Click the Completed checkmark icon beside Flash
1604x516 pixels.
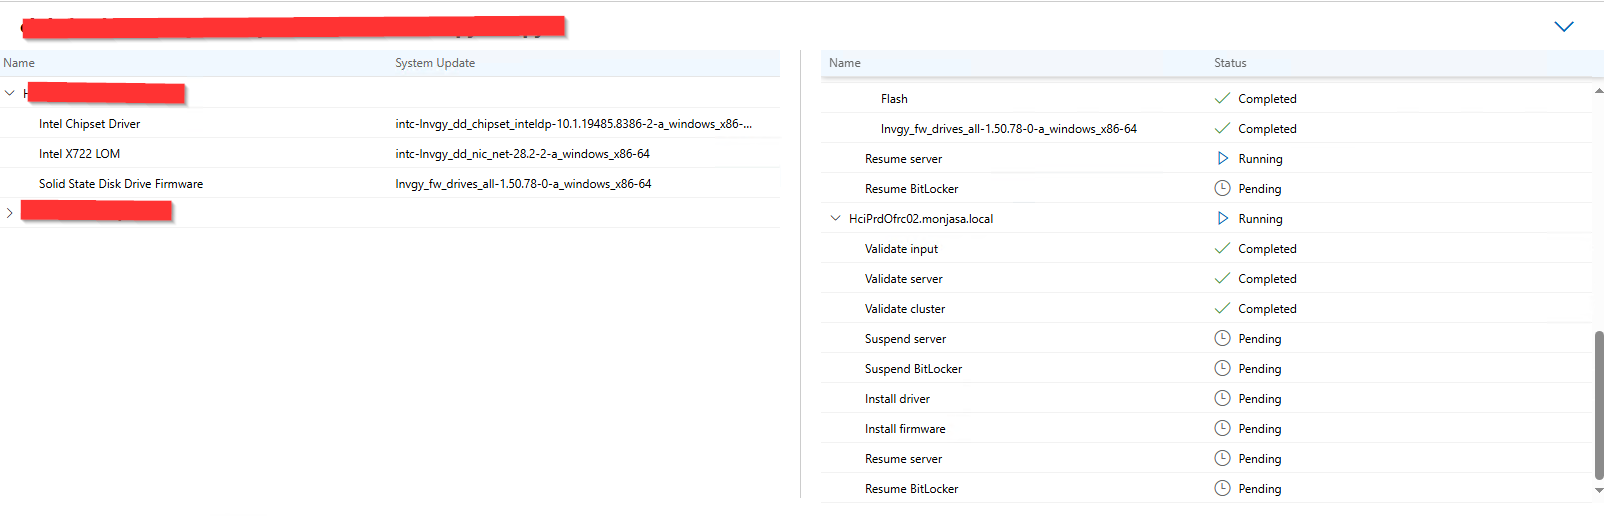pyautogui.click(x=1222, y=99)
